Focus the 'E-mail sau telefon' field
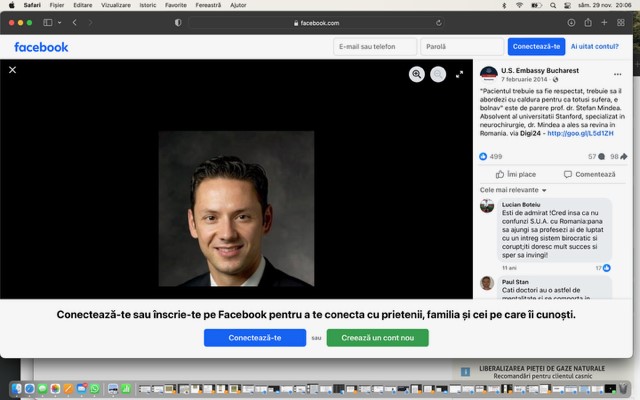Screen dimensions: 640x400 pyautogui.click(x=375, y=47)
